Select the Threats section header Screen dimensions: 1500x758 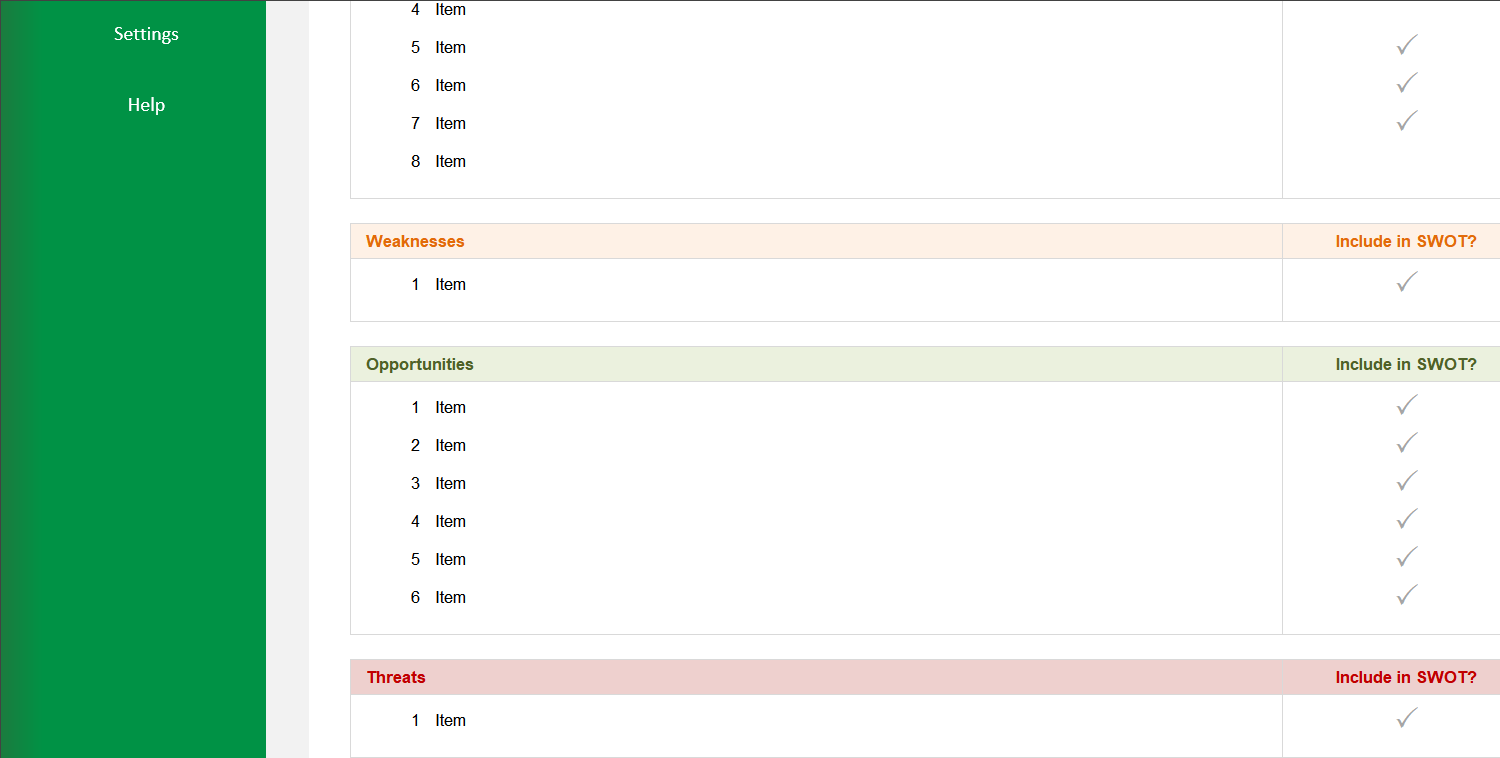[396, 677]
